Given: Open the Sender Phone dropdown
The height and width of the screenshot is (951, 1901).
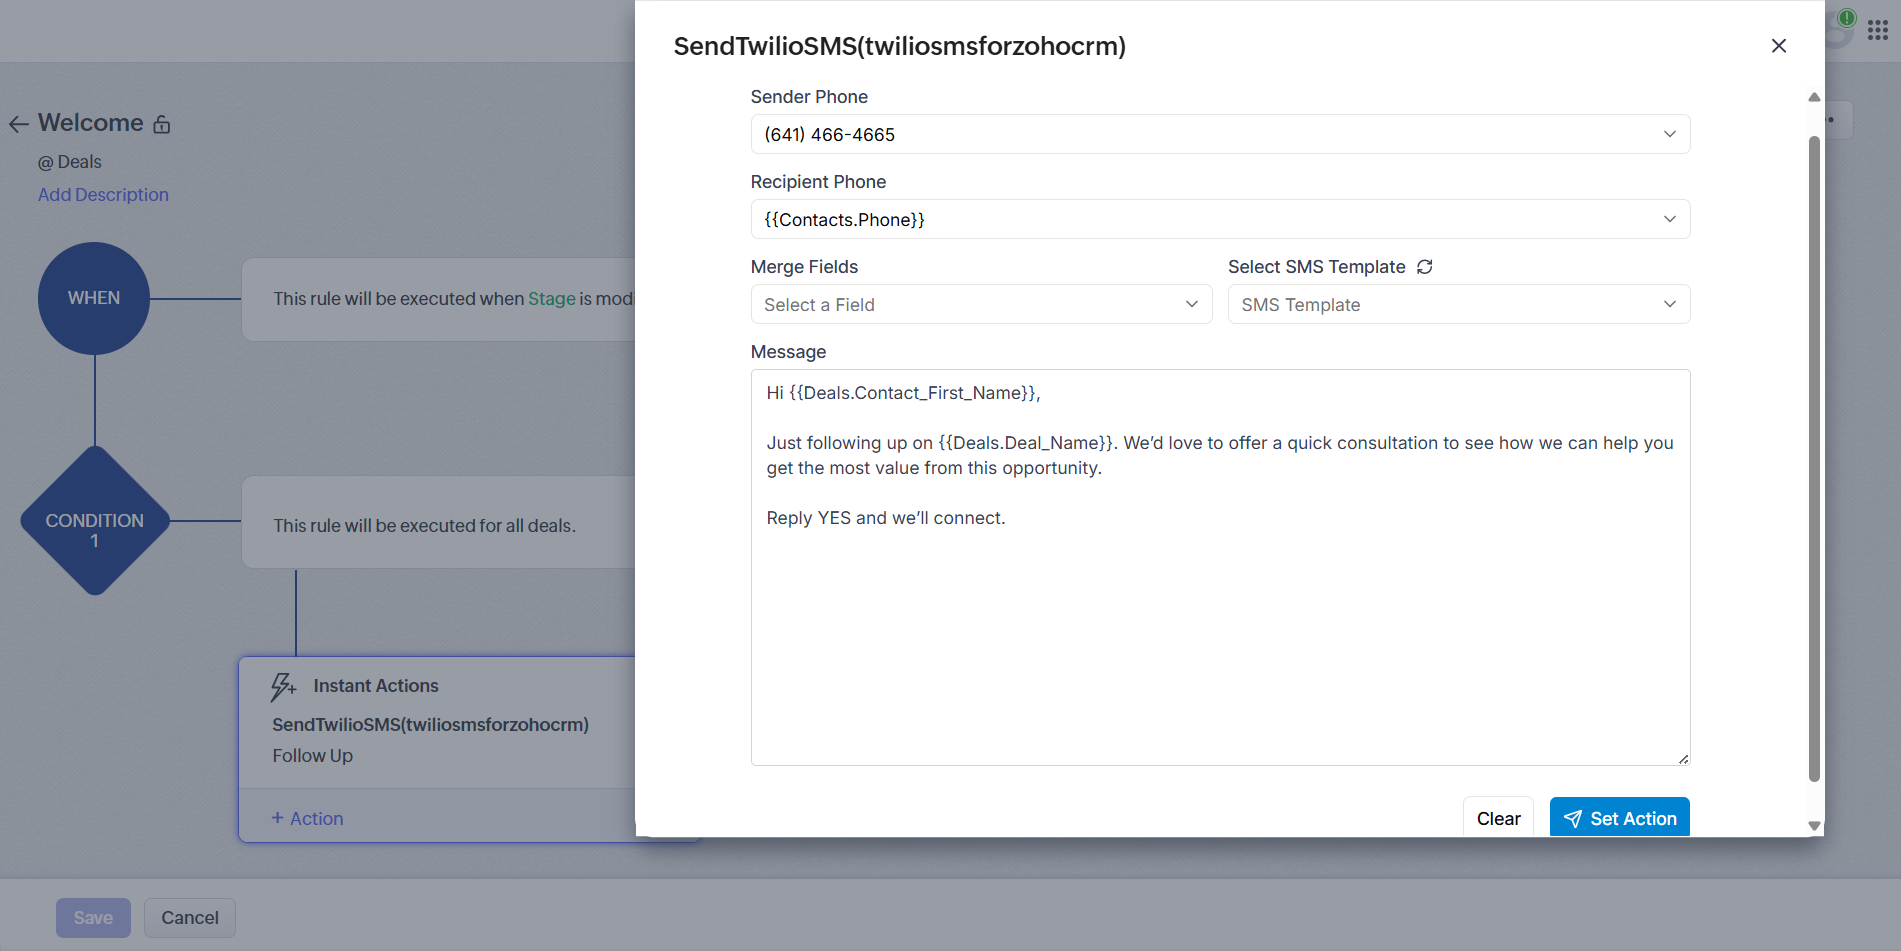Looking at the screenshot, I should point(1220,134).
